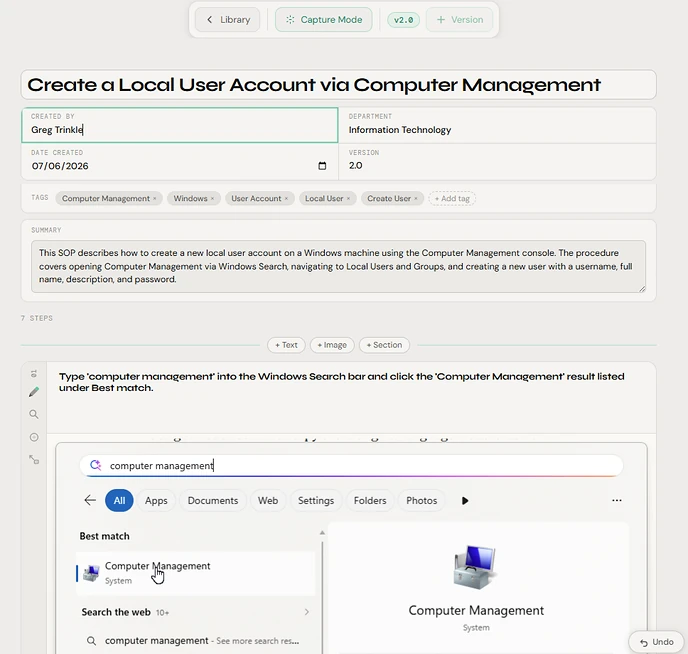Edit the Version number field
Viewport: 688px width, 654px height.
[x=498, y=161]
